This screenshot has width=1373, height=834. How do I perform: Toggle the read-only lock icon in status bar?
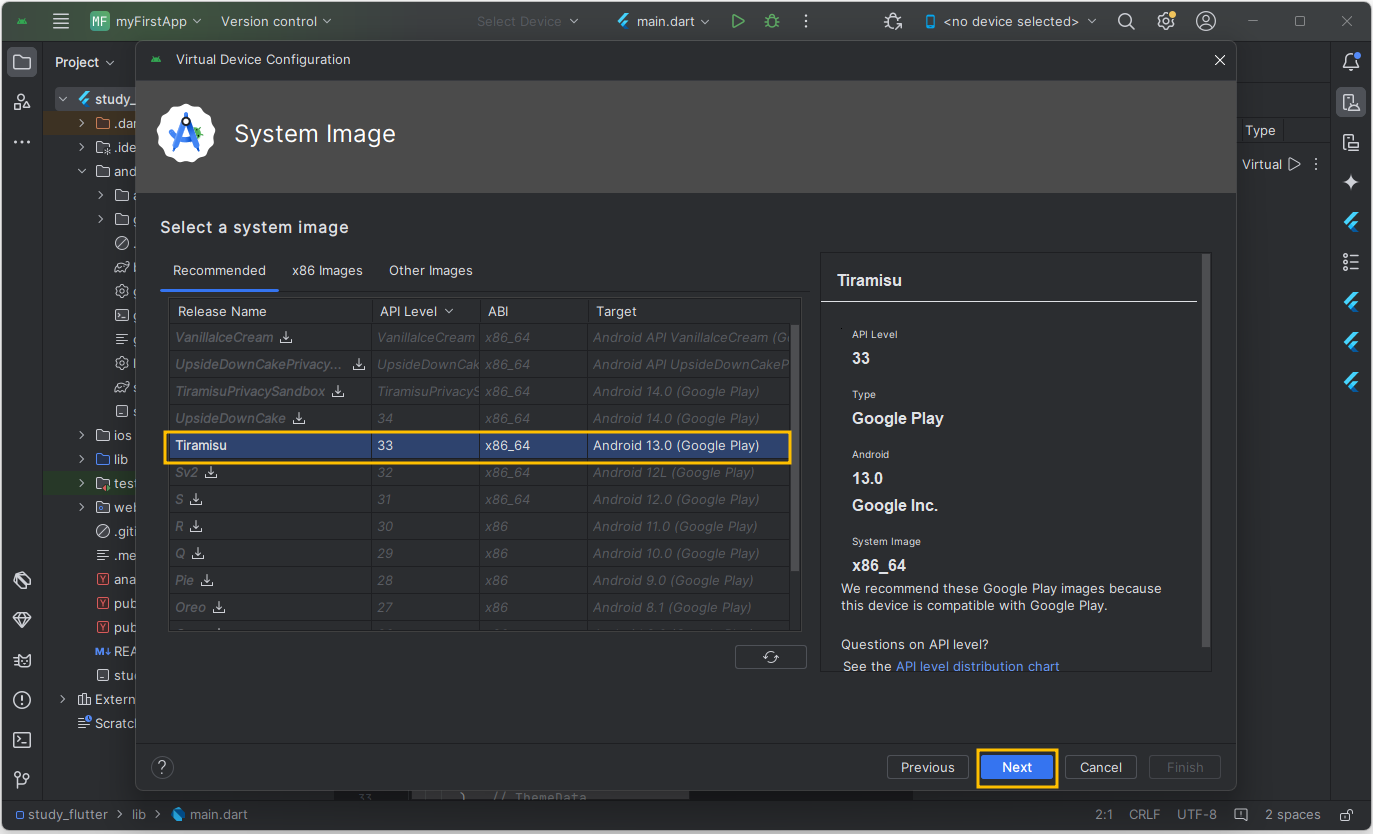(1347, 815)
